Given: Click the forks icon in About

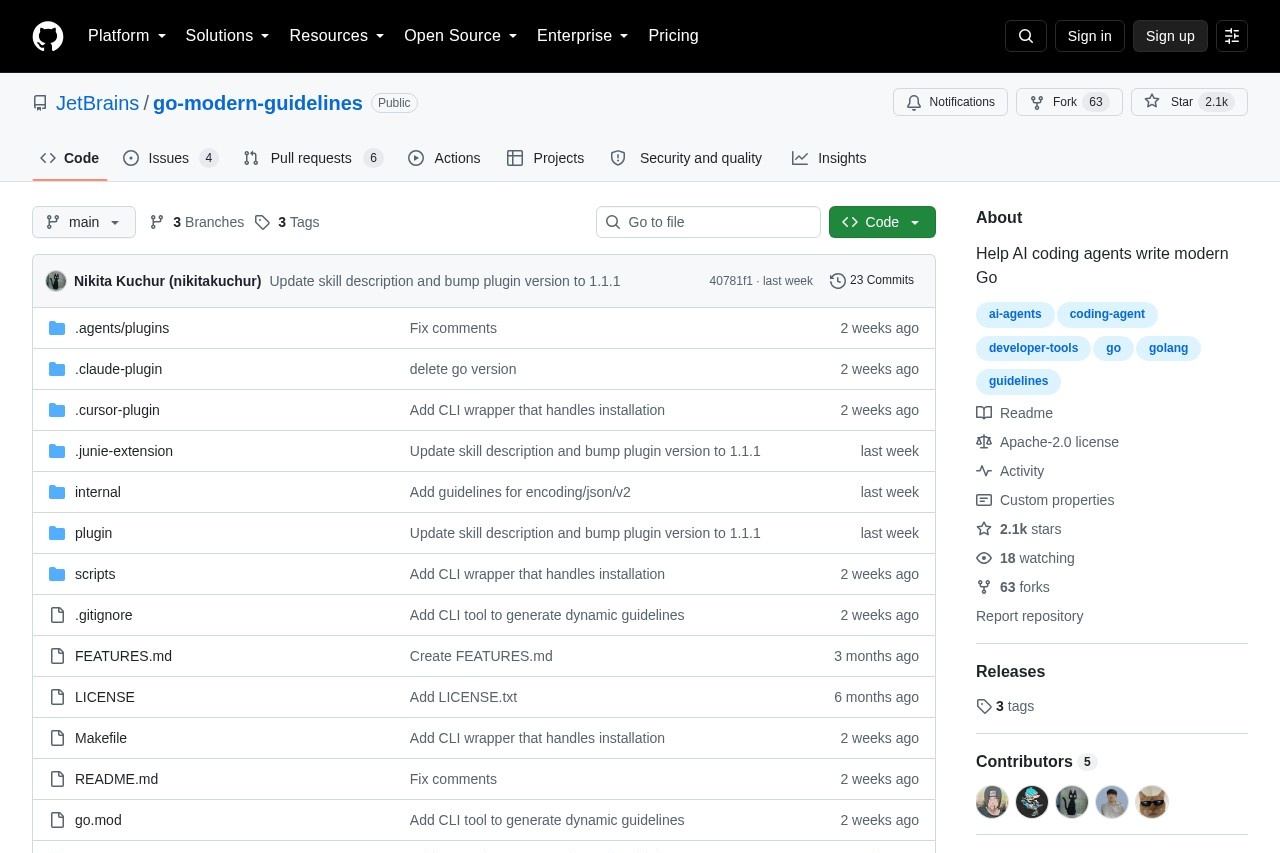Looking at the screenshot, I should point(984,587).
